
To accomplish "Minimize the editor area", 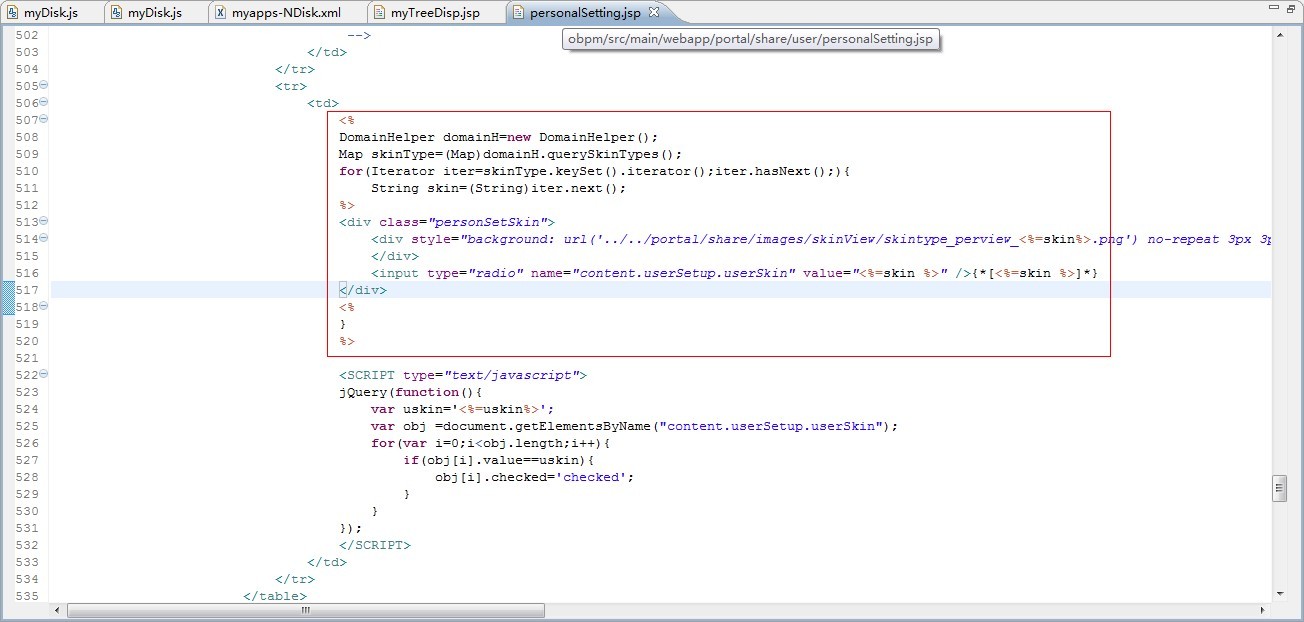I will click(x=1273, y=8).
